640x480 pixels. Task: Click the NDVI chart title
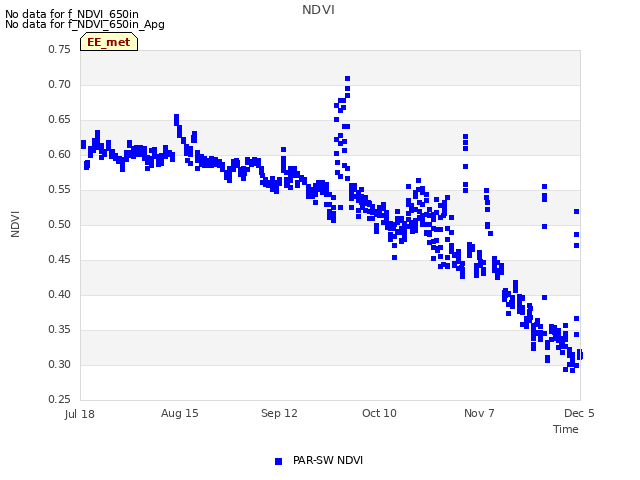318,10
